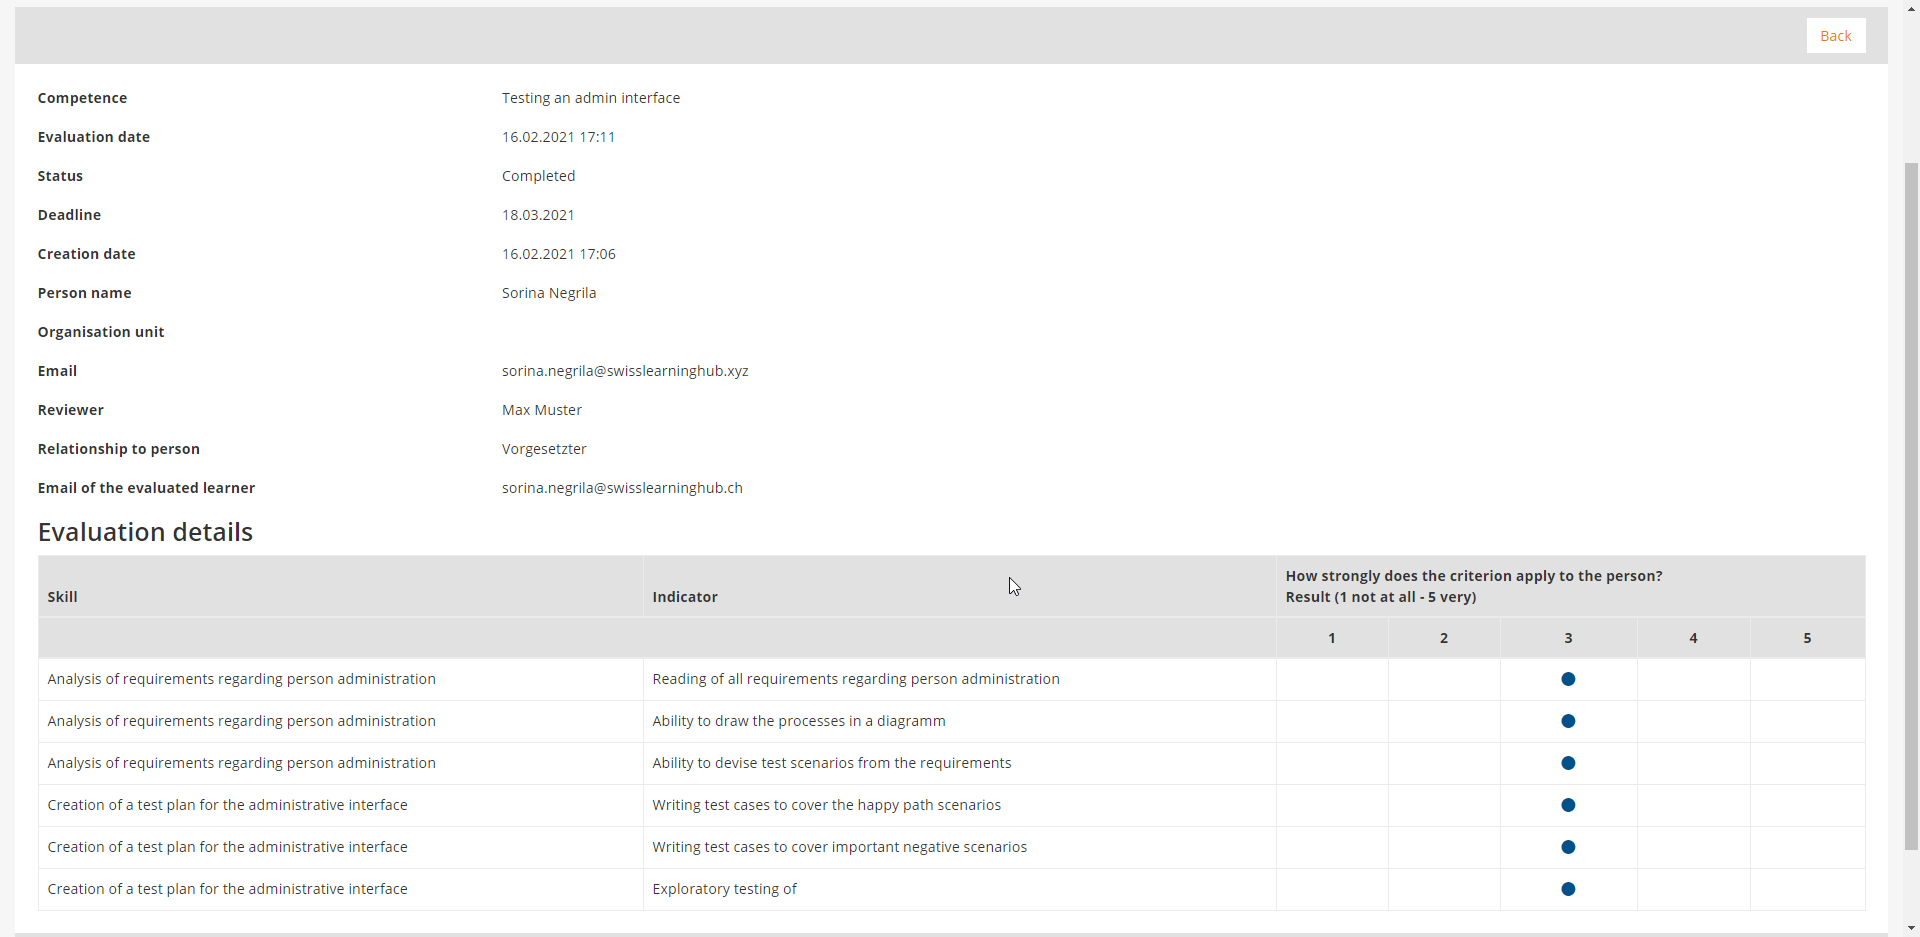The height and width of the screenshot is (937, 1920).
Task: Click the vertical scrollbar thumb
Action: 1911,500
